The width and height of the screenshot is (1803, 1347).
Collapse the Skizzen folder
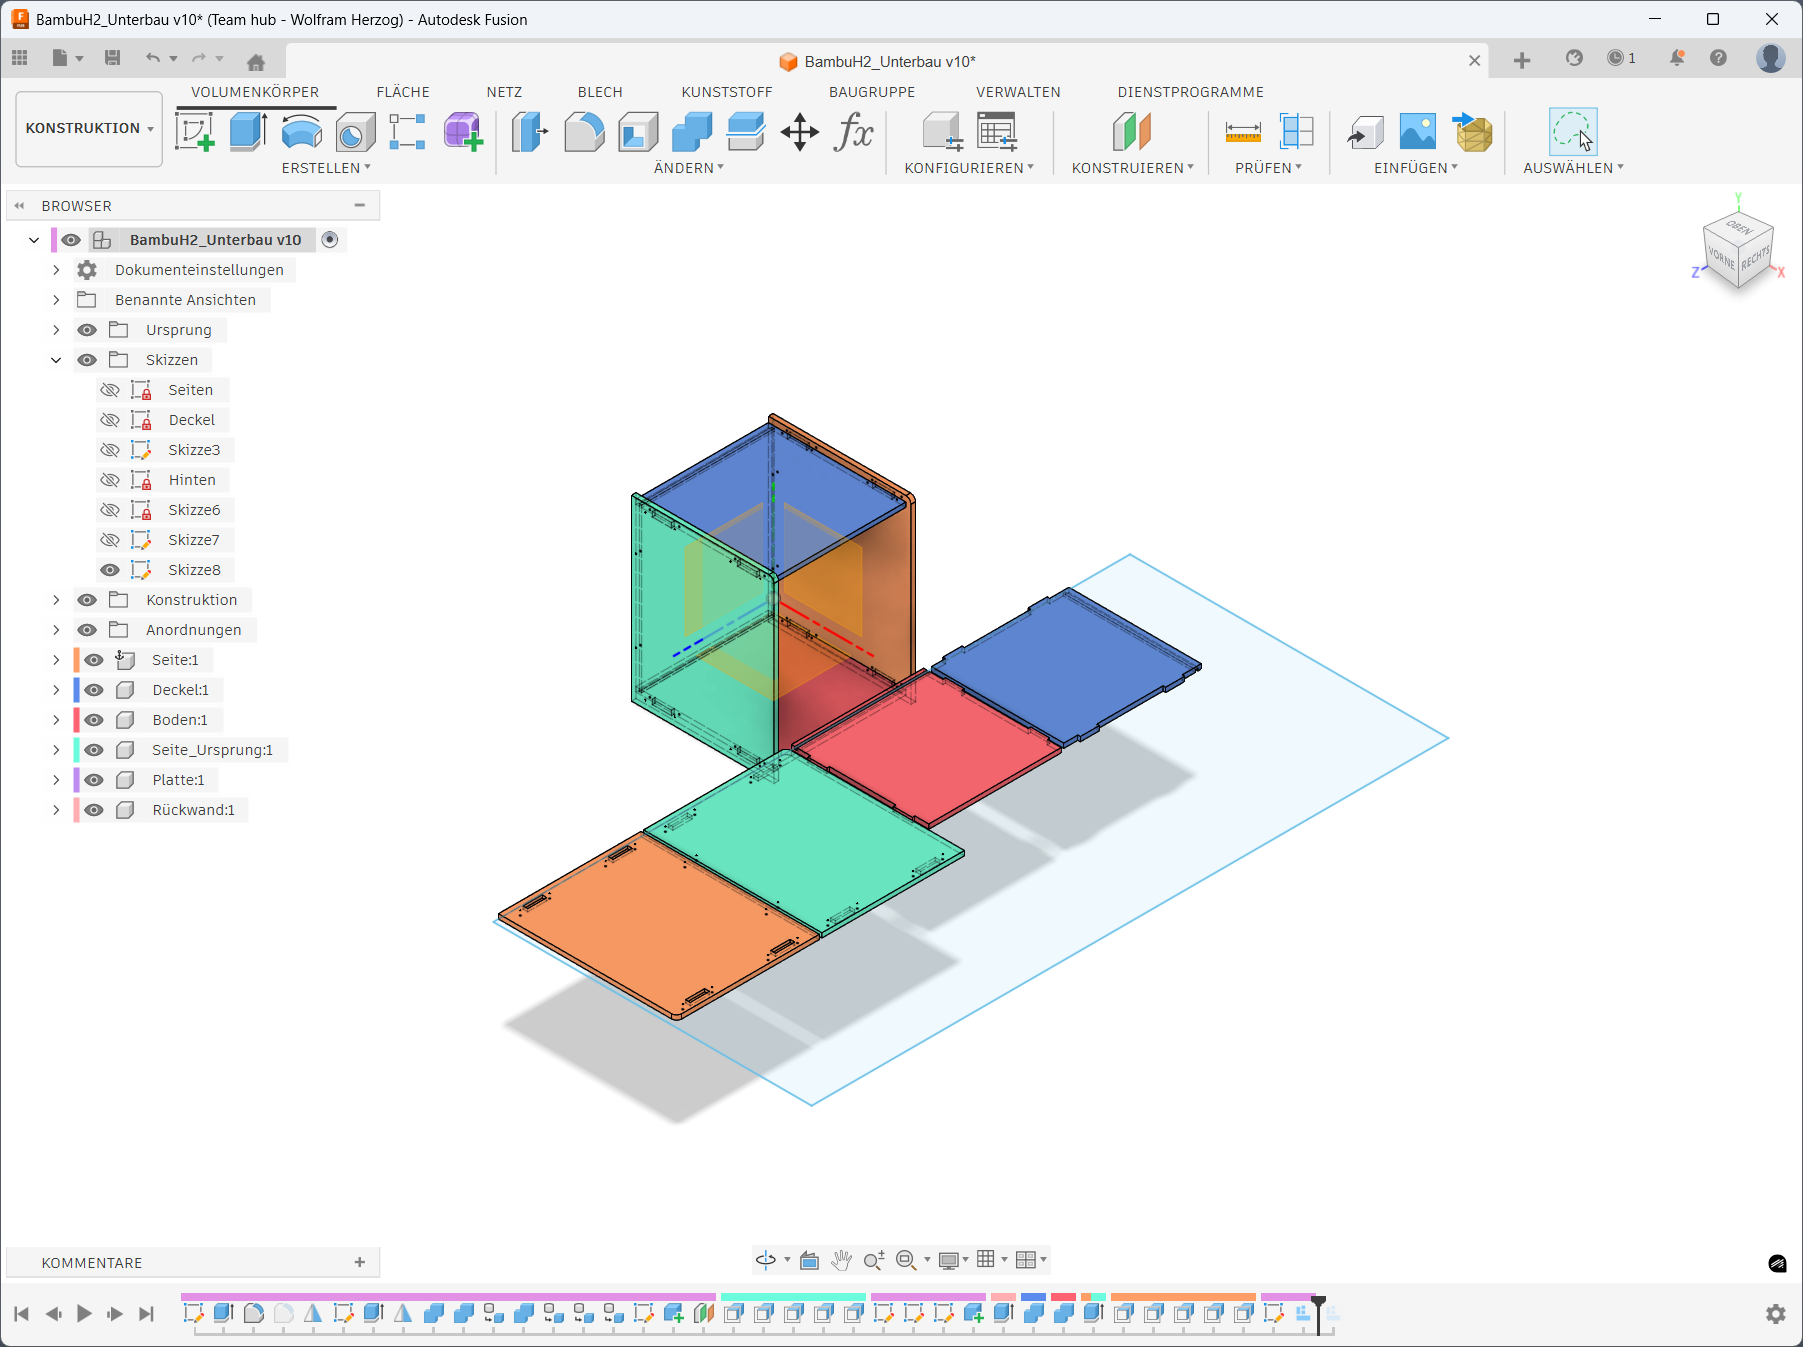click(56, 360)
